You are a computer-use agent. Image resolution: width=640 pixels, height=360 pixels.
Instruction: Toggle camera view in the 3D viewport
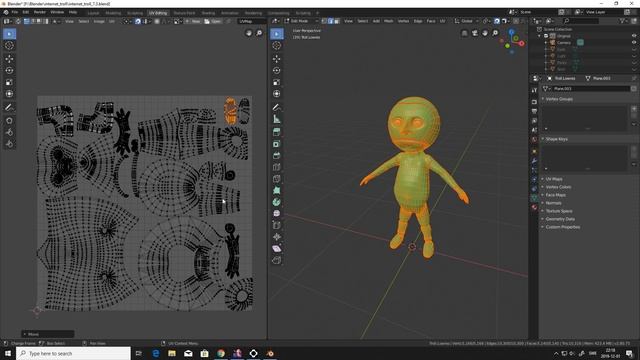475,33
